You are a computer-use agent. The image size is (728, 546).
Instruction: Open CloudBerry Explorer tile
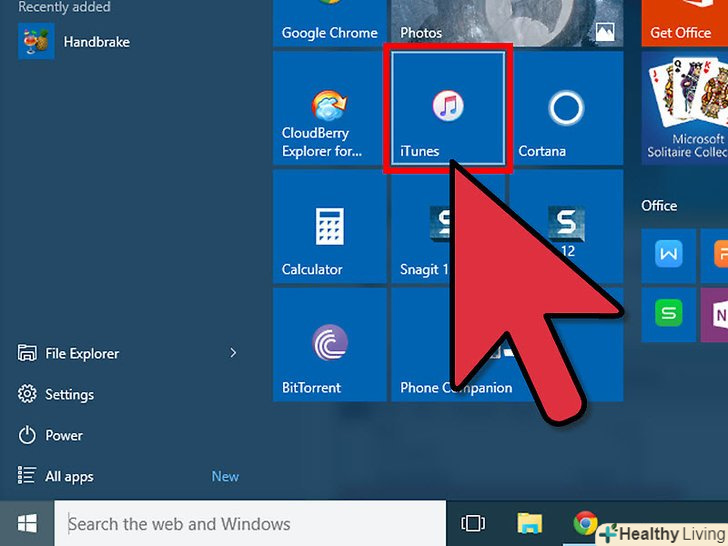(x=330, y=108)
